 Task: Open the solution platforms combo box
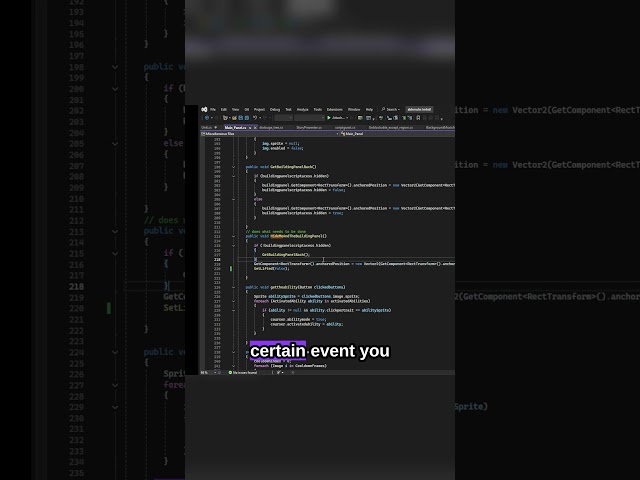(x=309, y=118)
